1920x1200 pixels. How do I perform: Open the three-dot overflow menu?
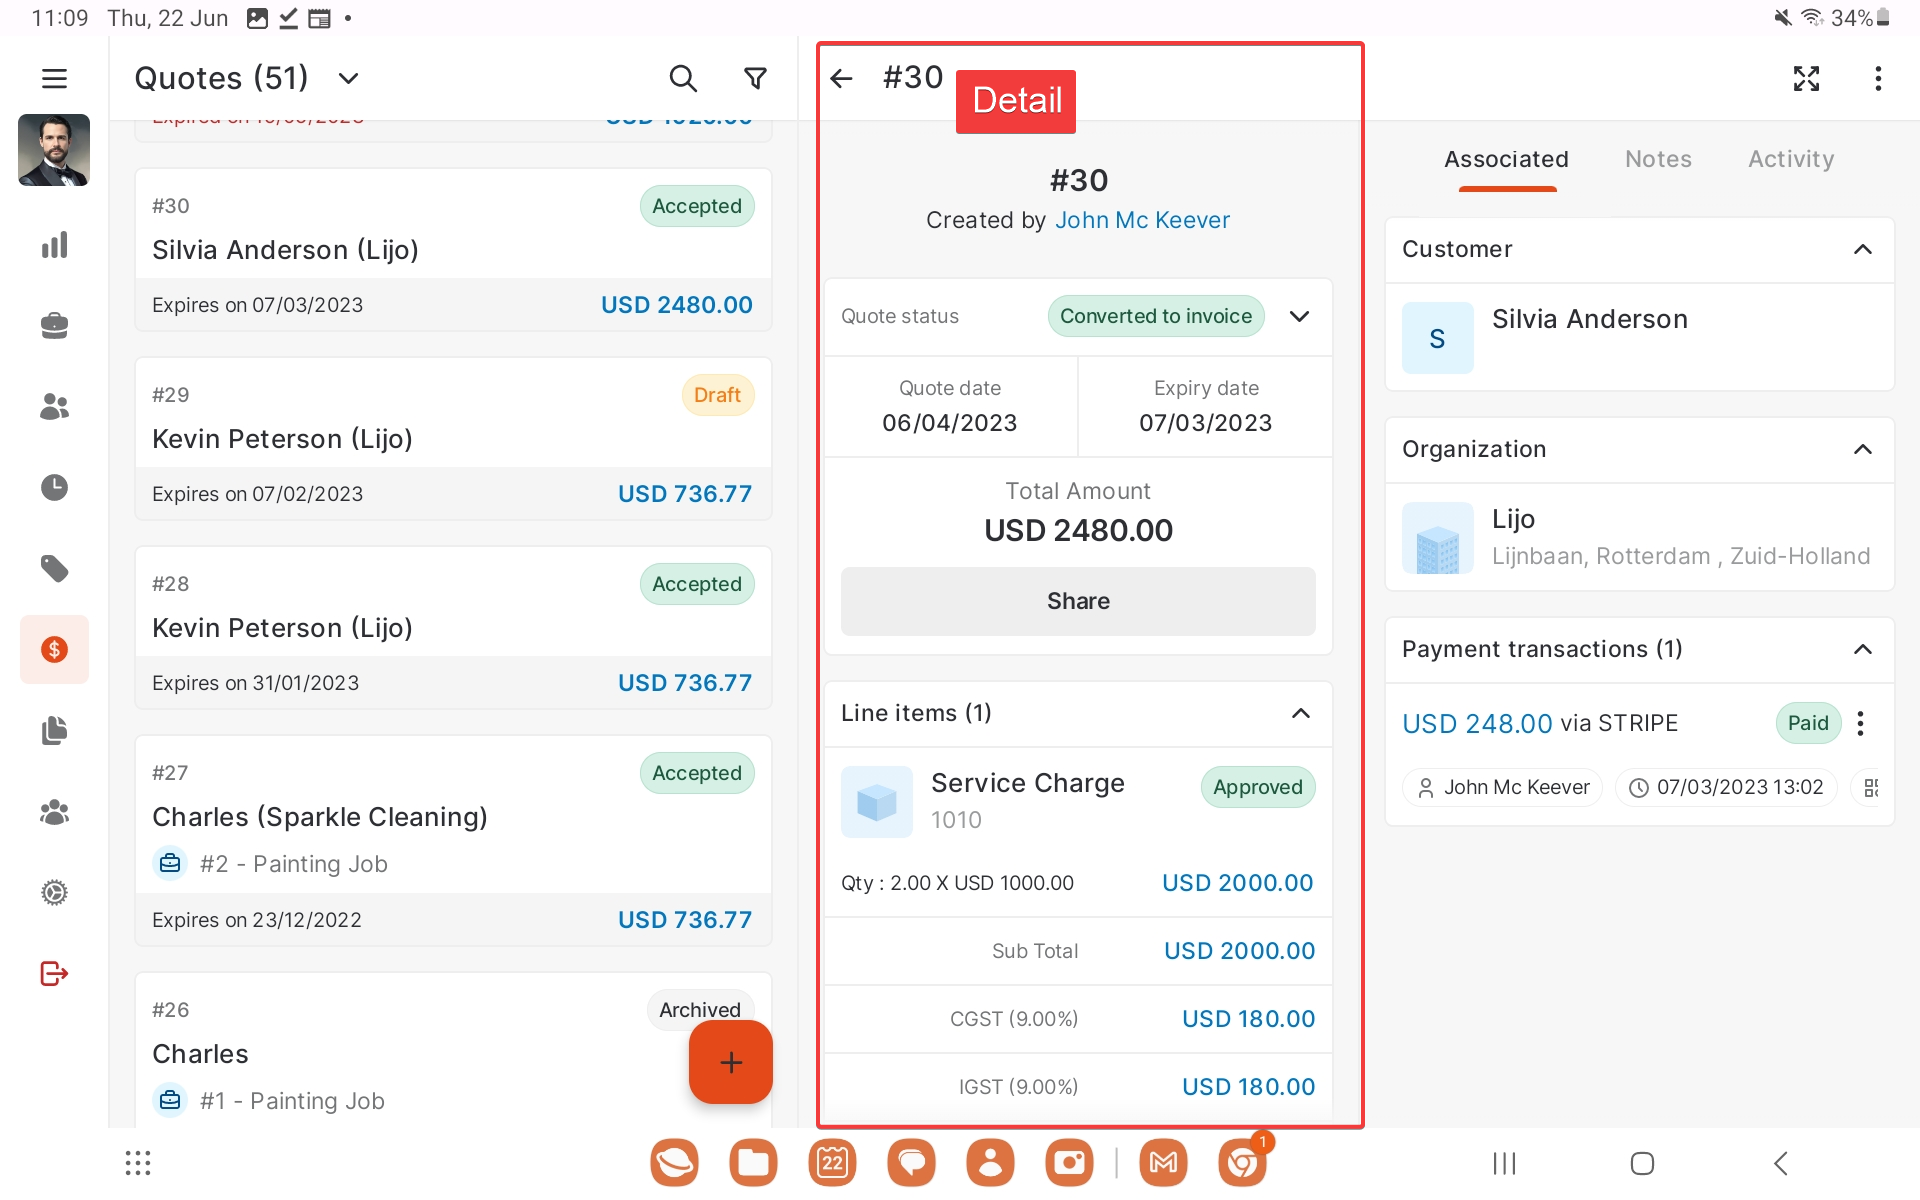pos(1878,78)
